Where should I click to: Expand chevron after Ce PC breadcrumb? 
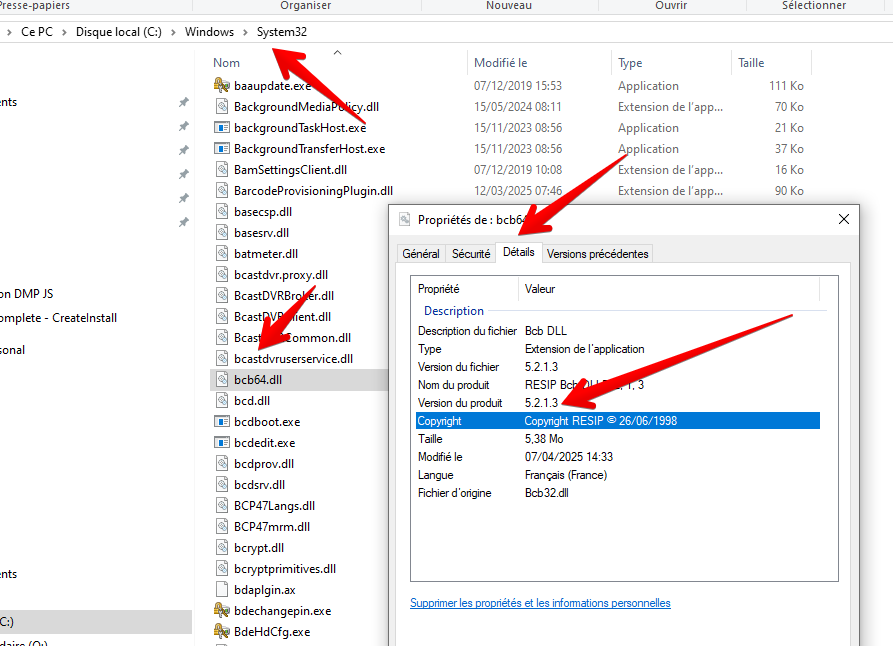(x=64, y=32)
